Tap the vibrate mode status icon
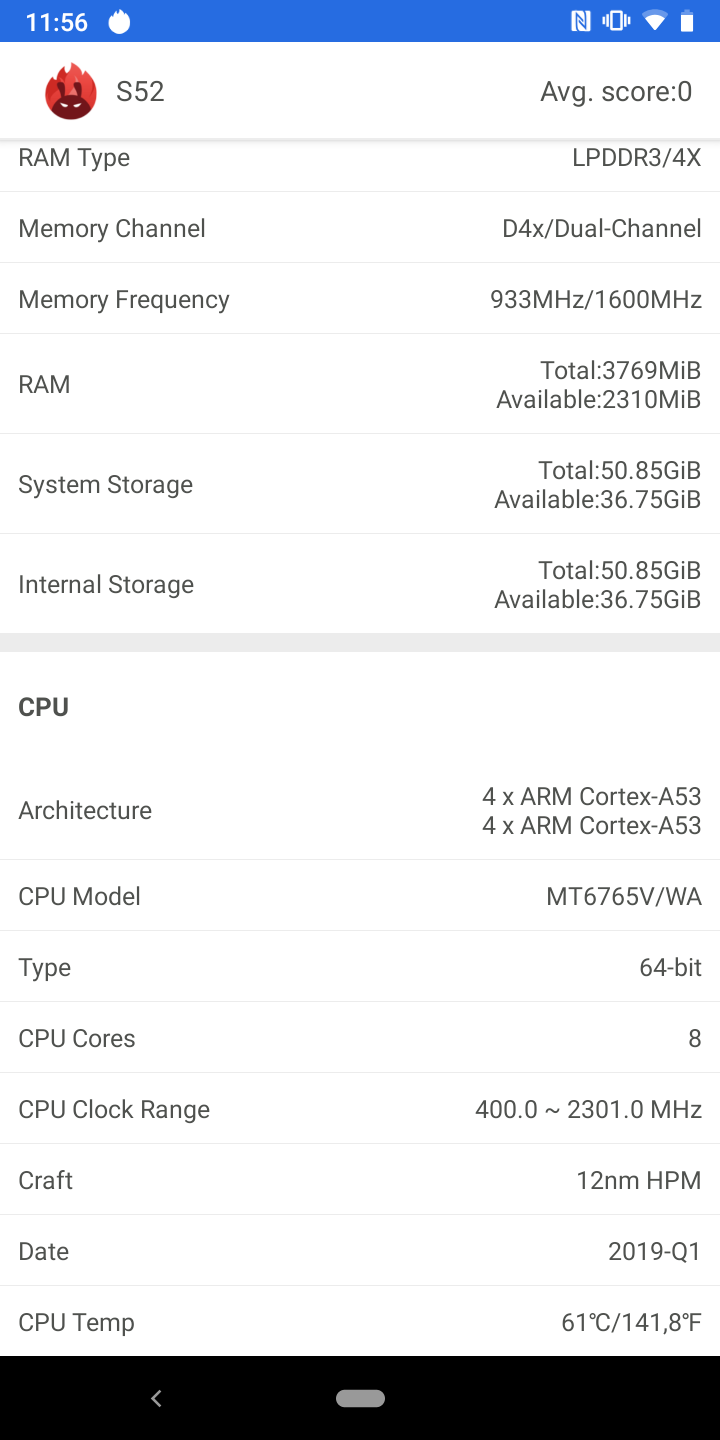The image size is (720, 1440). click(x=616, y=21)
